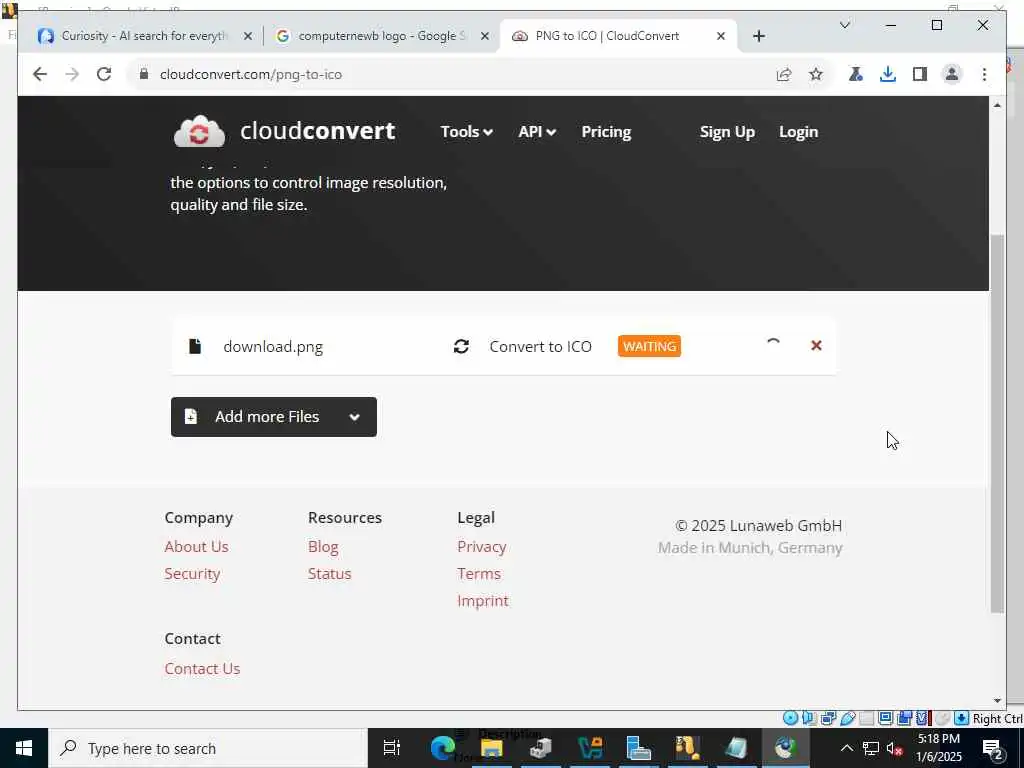The image size is (1024, 768).
Task: Open the Pricing page
Action: (606, 132)
